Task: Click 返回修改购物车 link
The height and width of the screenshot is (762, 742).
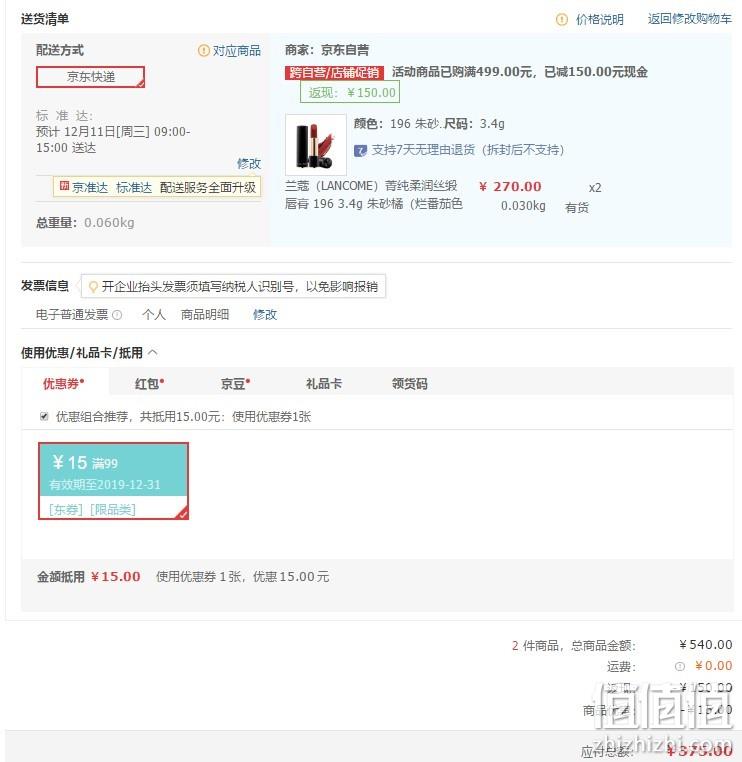Action: click(690, 19)
